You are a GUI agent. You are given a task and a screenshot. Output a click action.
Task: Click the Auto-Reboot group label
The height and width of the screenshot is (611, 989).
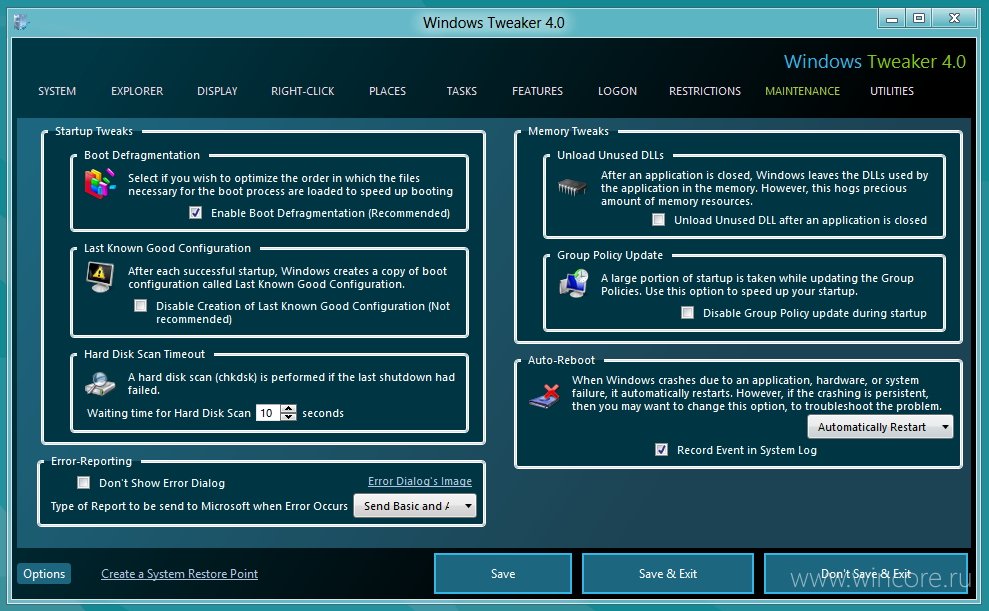click(561, 360)
